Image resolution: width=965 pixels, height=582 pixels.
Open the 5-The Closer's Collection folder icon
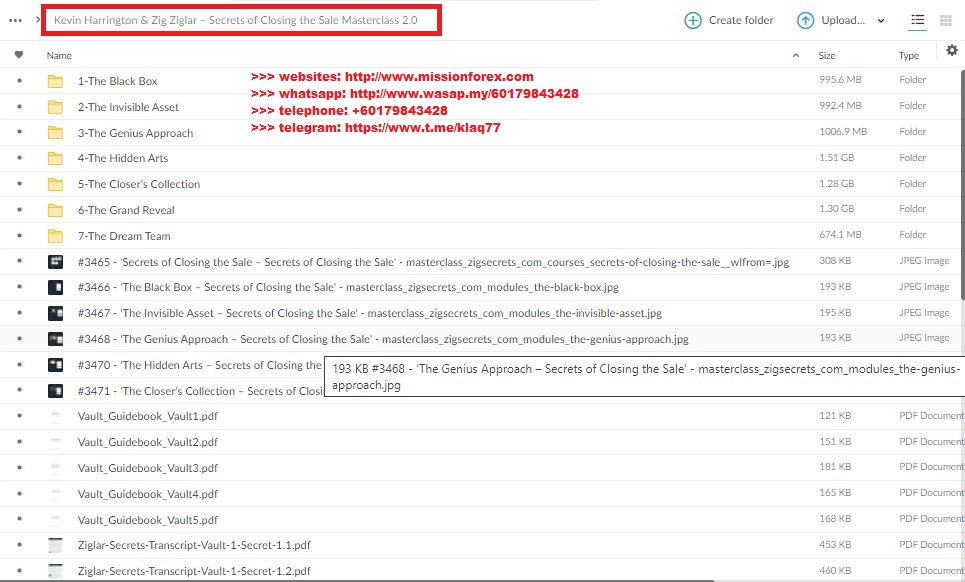[55, 184]
